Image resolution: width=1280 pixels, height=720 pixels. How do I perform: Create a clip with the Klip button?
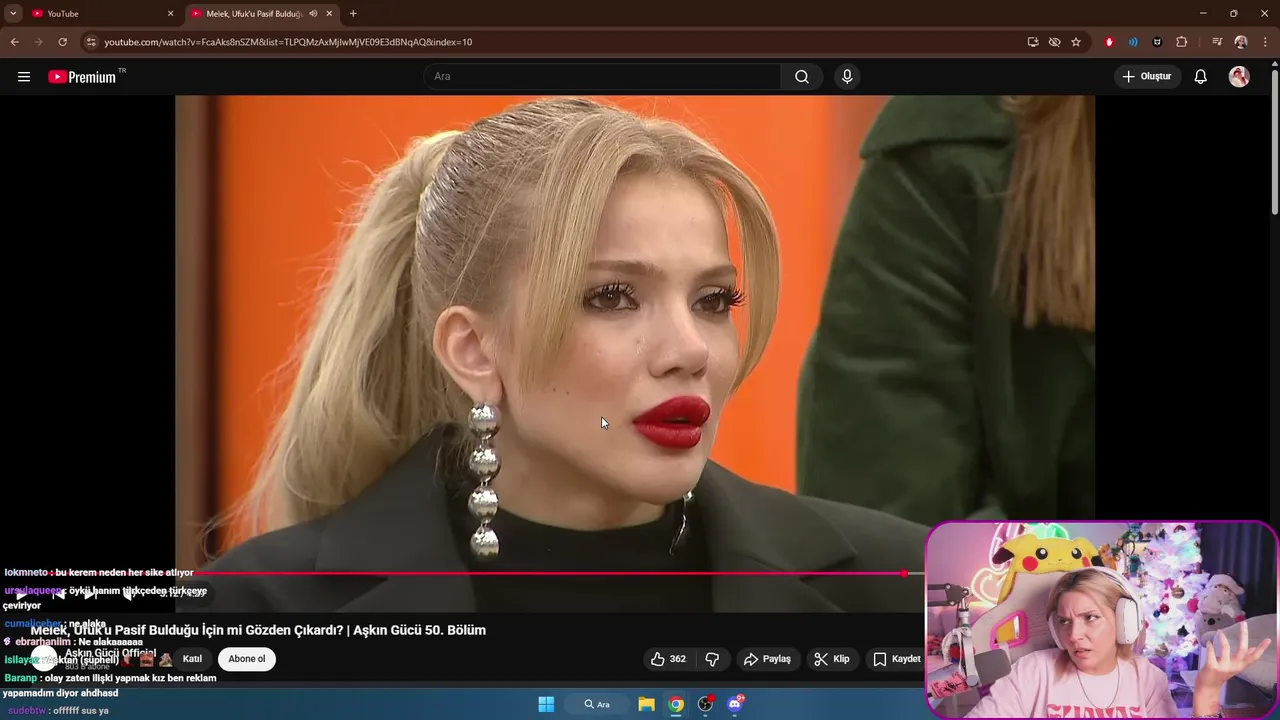tap(832, 659)
